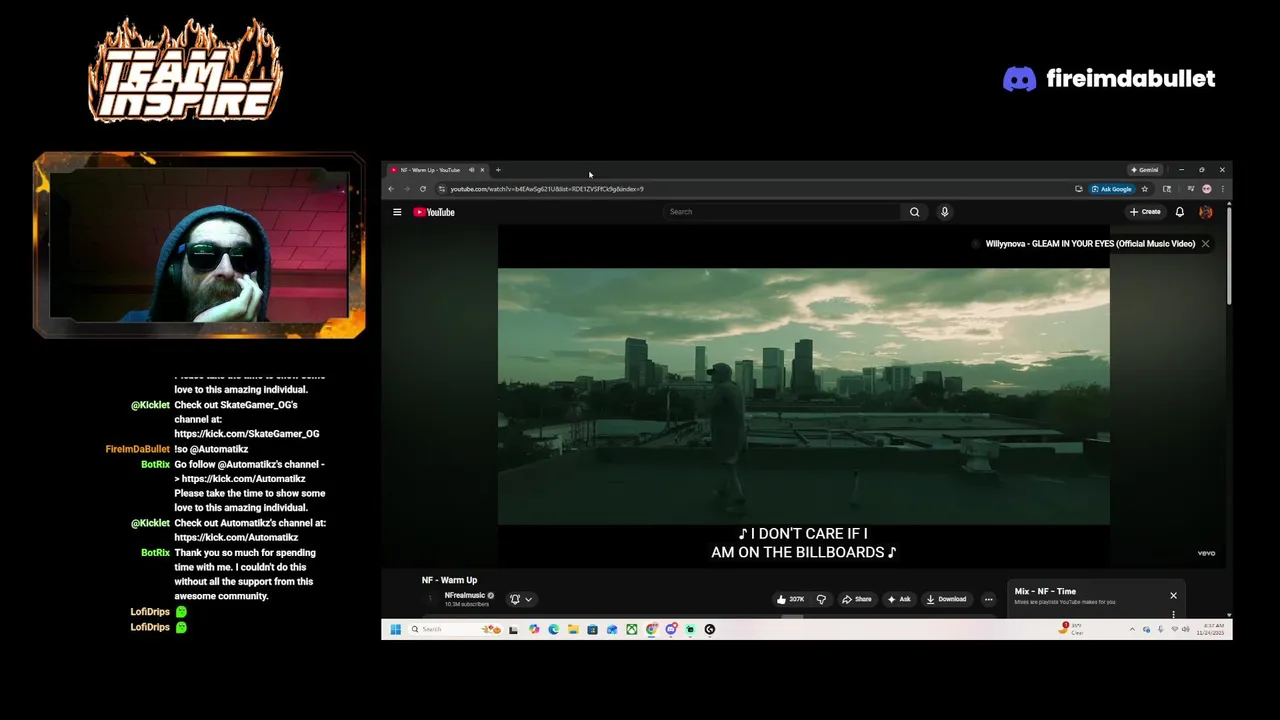Go back with the browser back arrow
Image resolution: width=1280 pixels, height=720 pixels.
click(x=391, y=189)
